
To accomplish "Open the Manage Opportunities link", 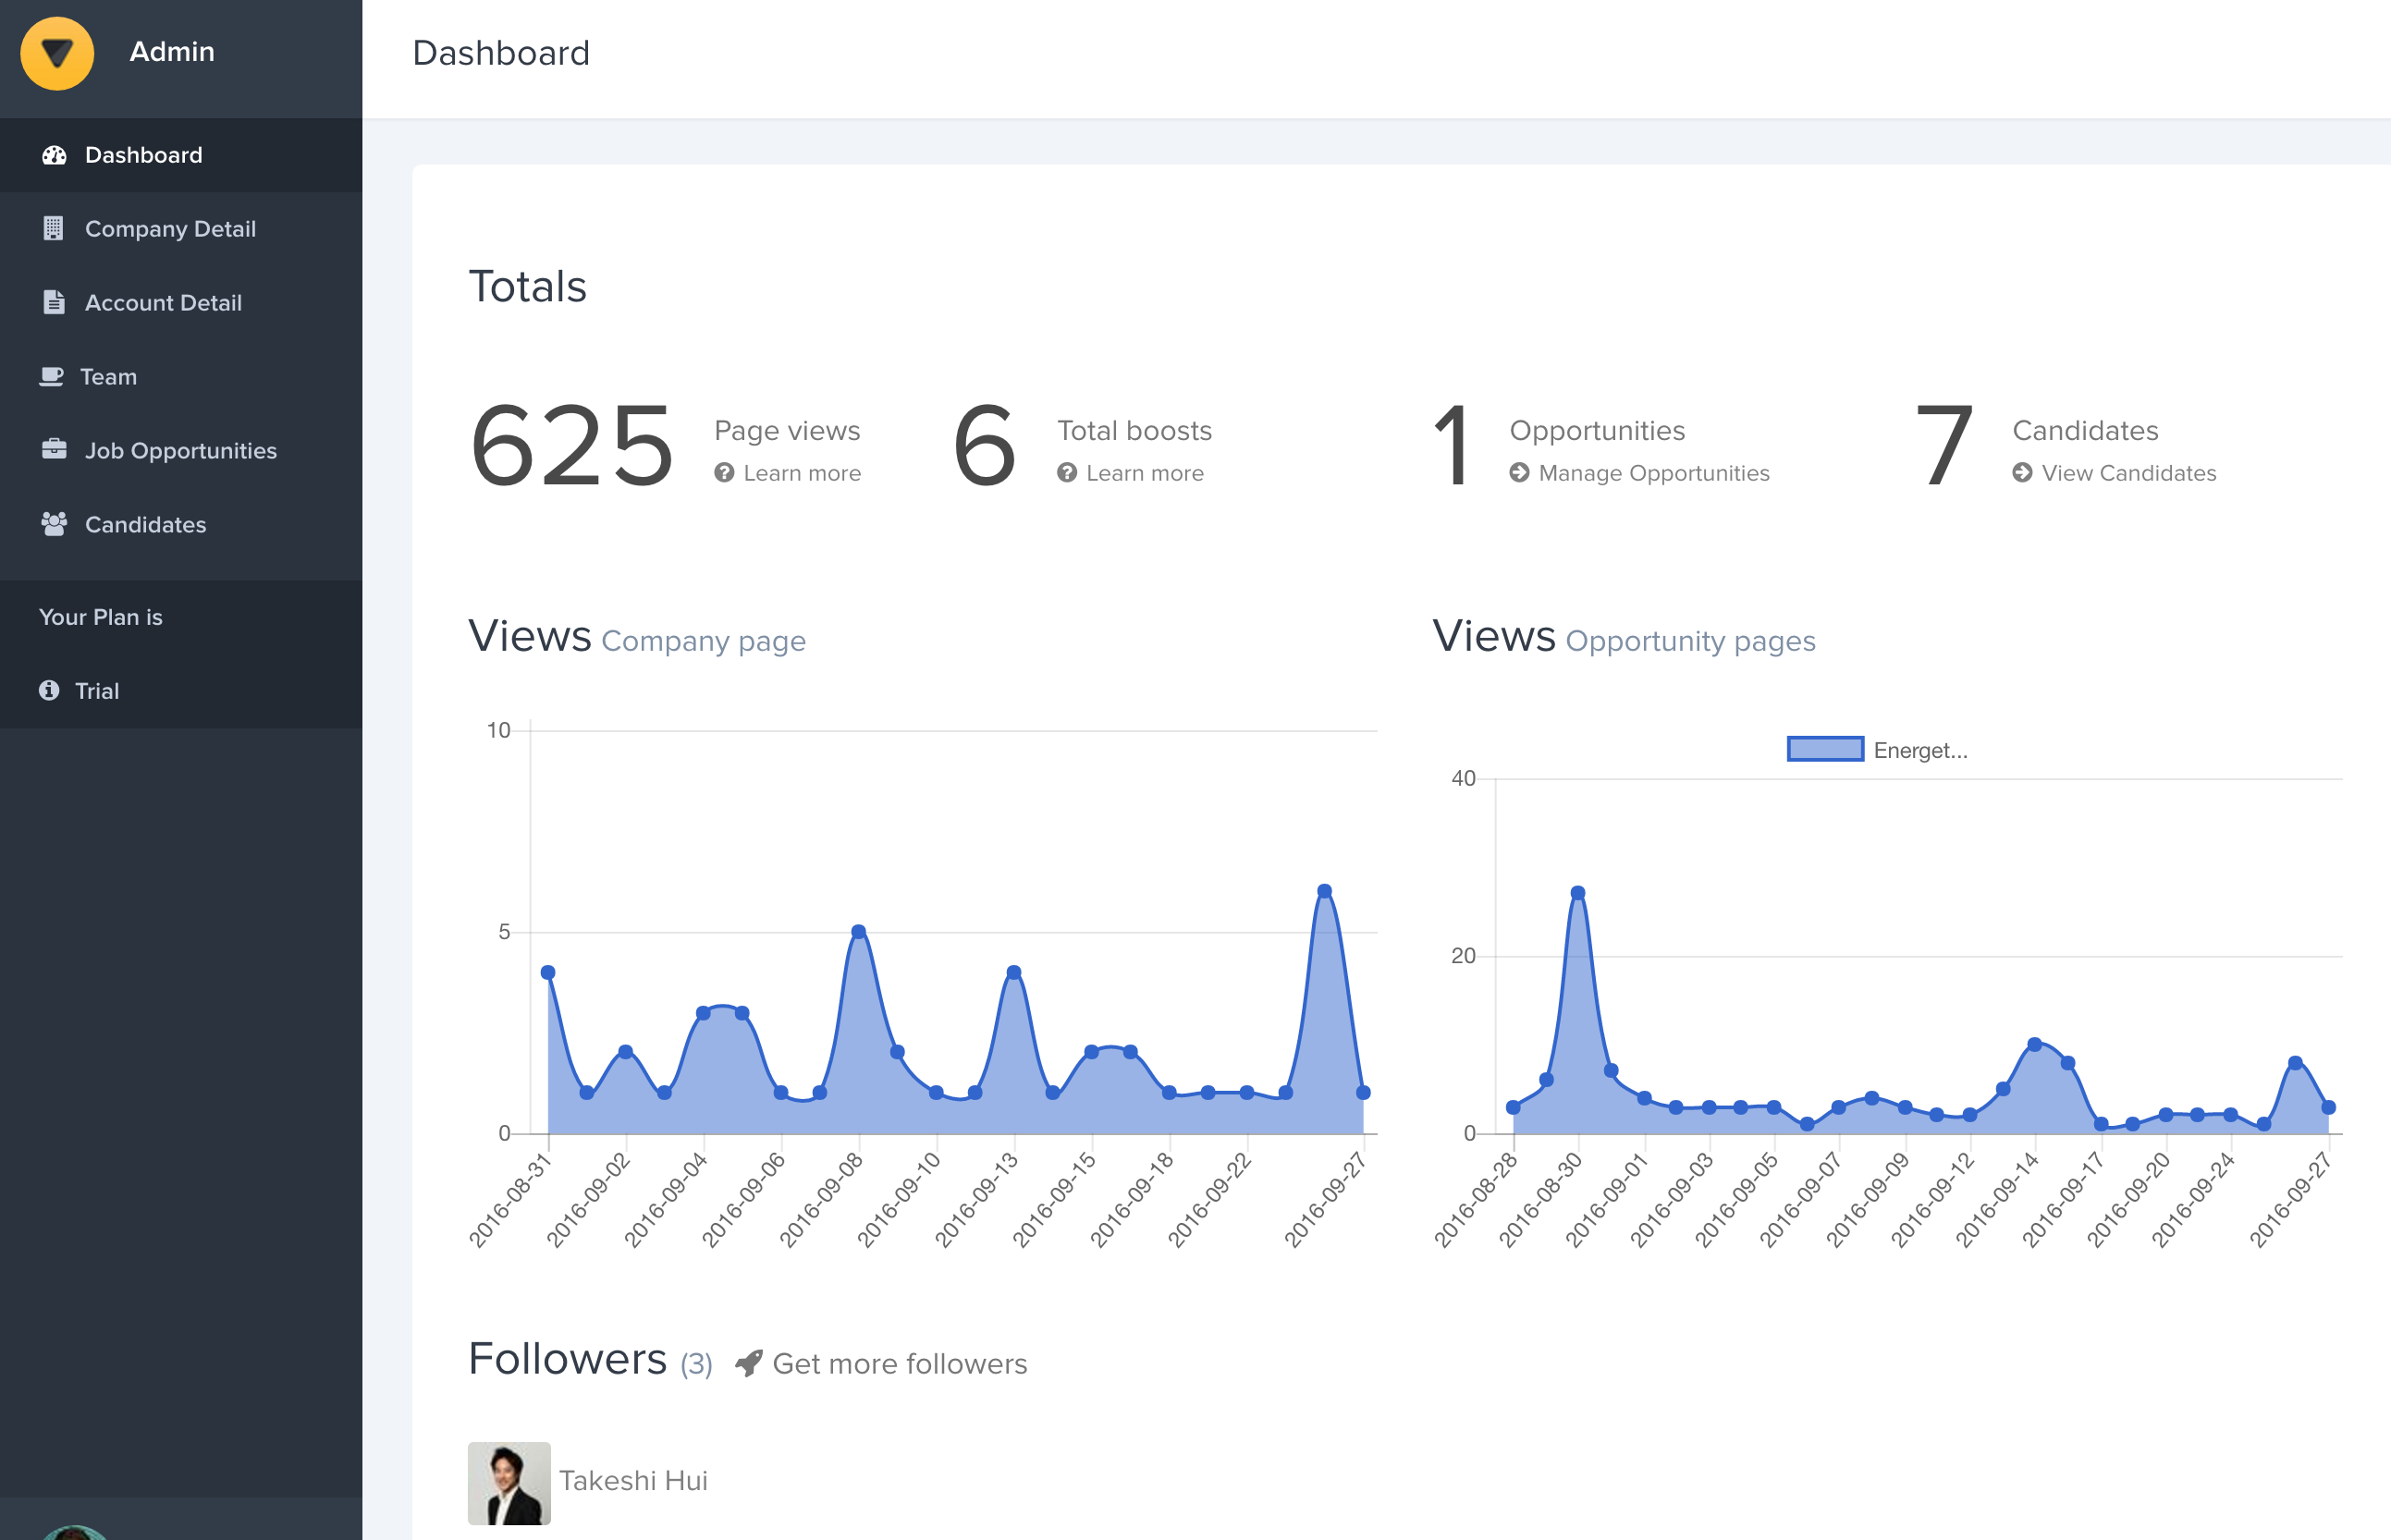I will (1653, 473).
